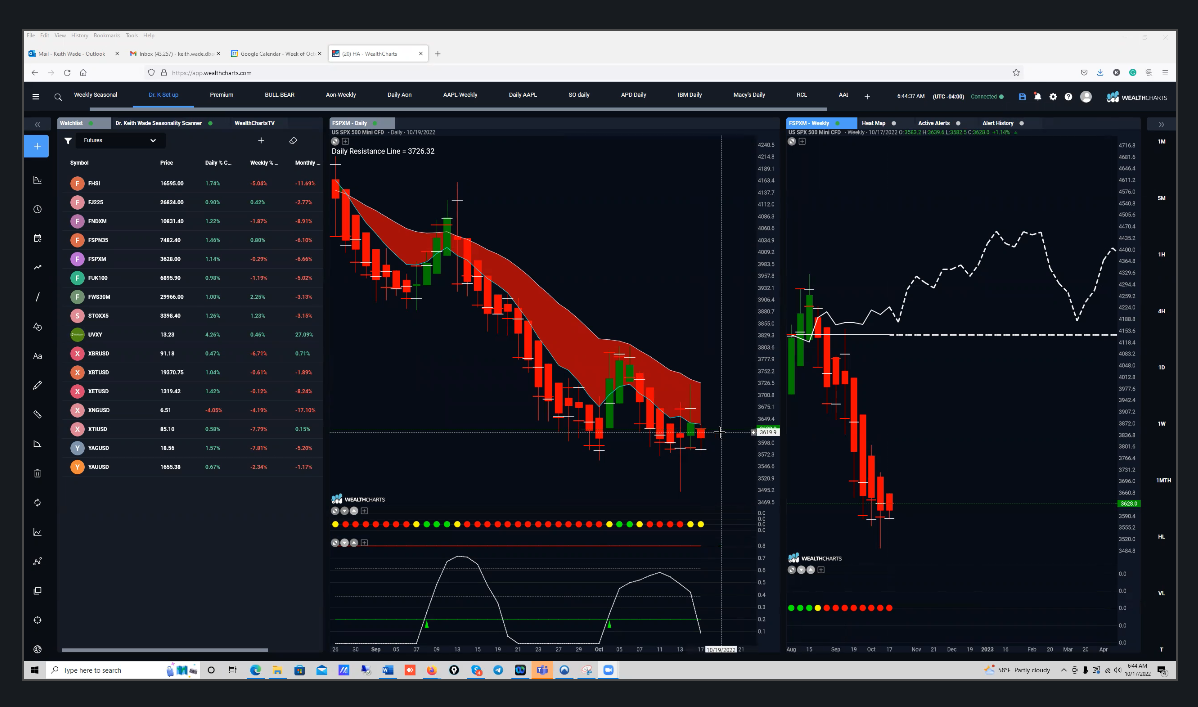Toggle the FSPXM - Daily tab link dot

375,123
